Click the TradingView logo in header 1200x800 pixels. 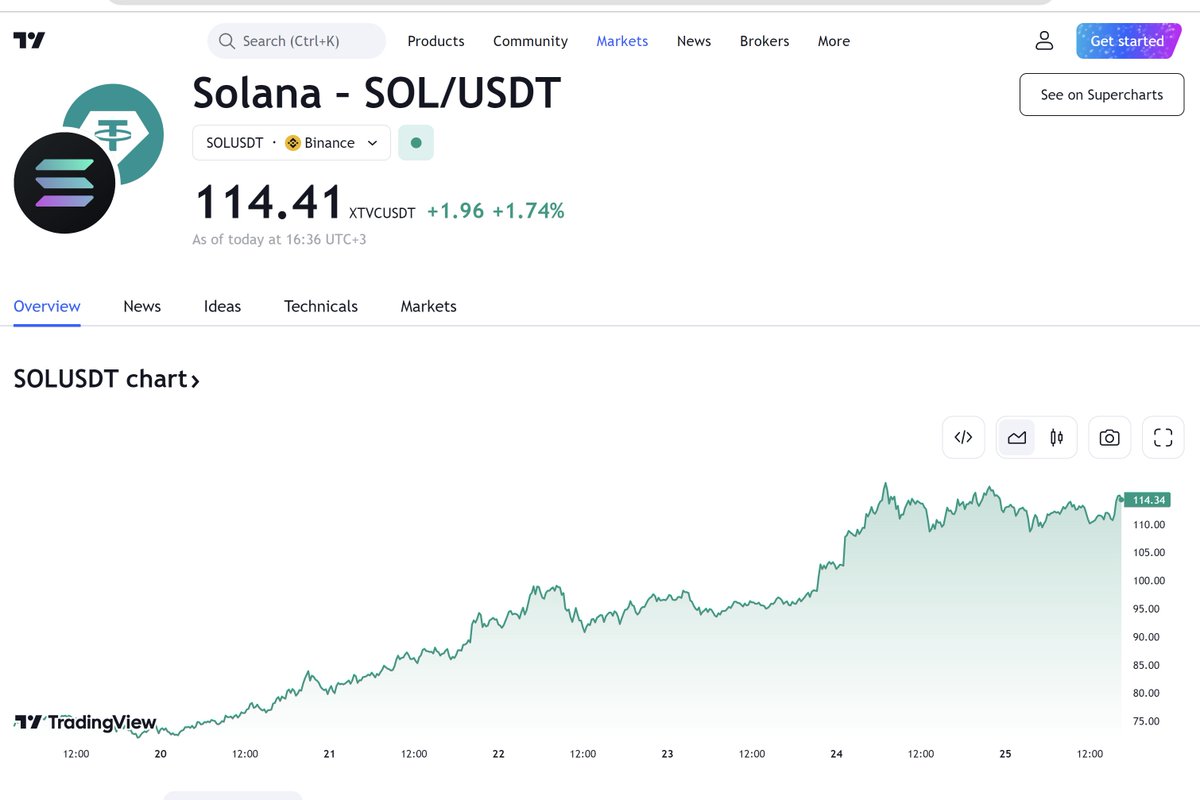click(x=29, y=41)
